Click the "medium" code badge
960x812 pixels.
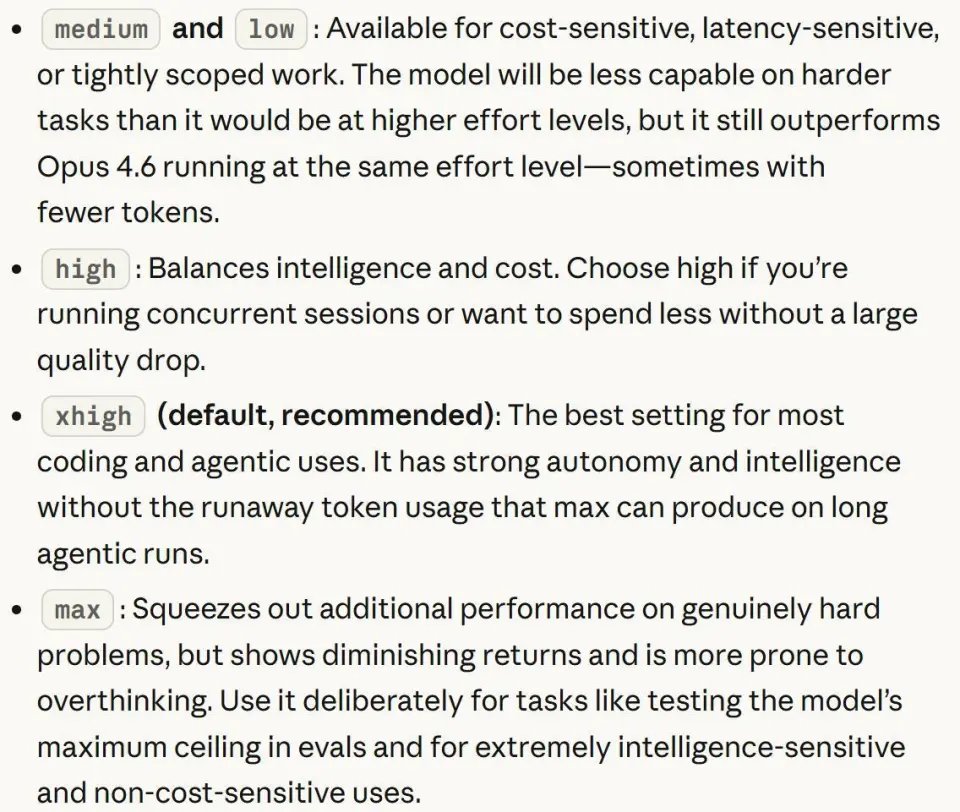click(101, 29)
